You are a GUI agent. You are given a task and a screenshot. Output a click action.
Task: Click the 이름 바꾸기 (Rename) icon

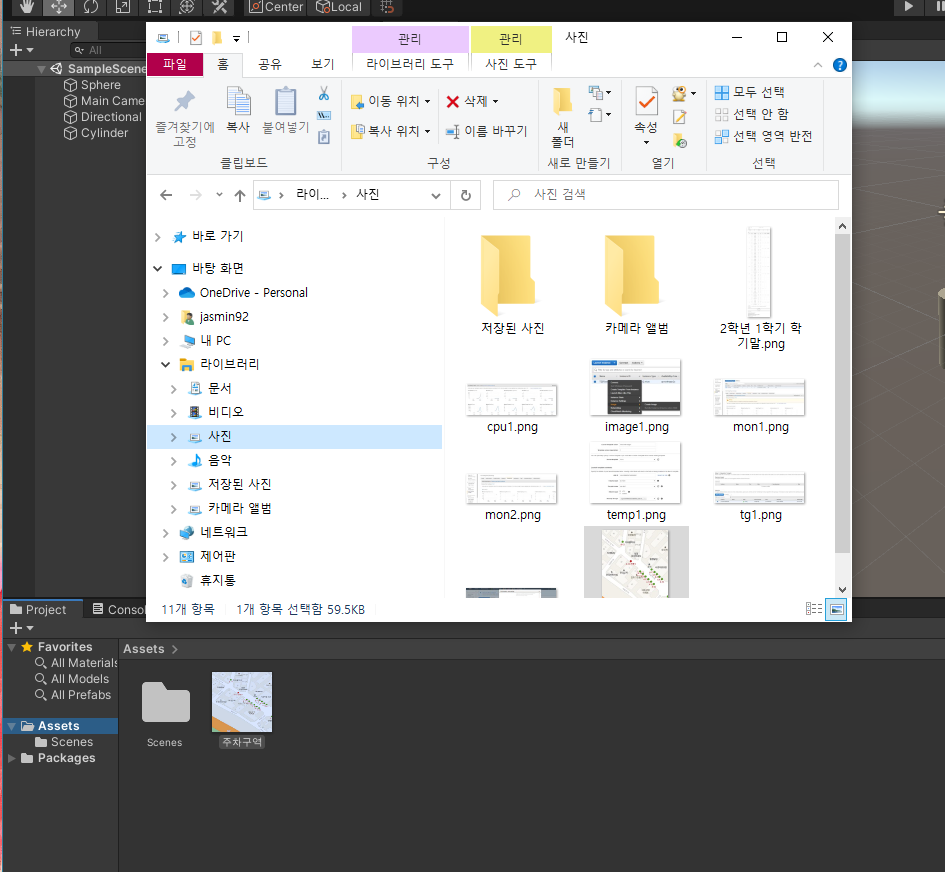486,131
